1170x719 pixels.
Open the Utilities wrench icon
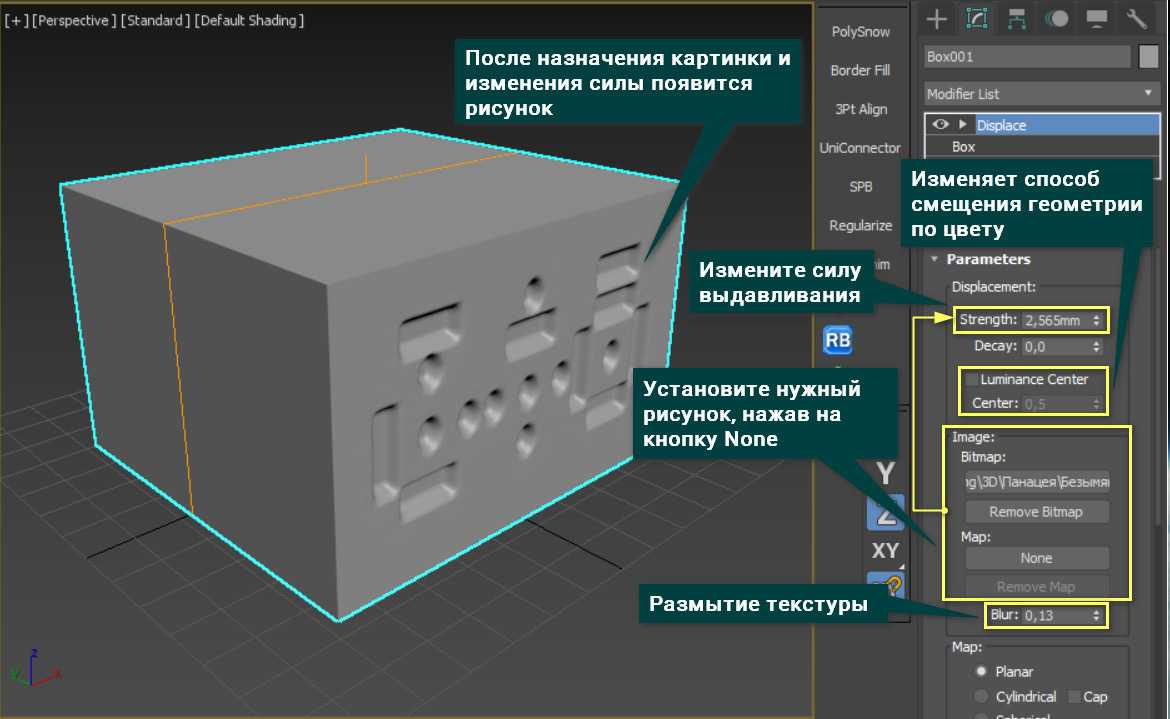(1137, 19)
